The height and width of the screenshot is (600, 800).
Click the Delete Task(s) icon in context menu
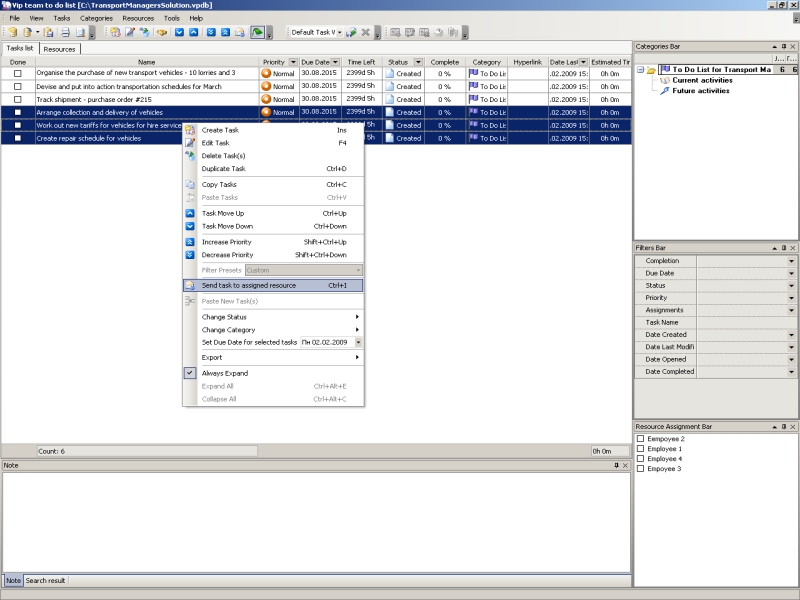point(190,156)
